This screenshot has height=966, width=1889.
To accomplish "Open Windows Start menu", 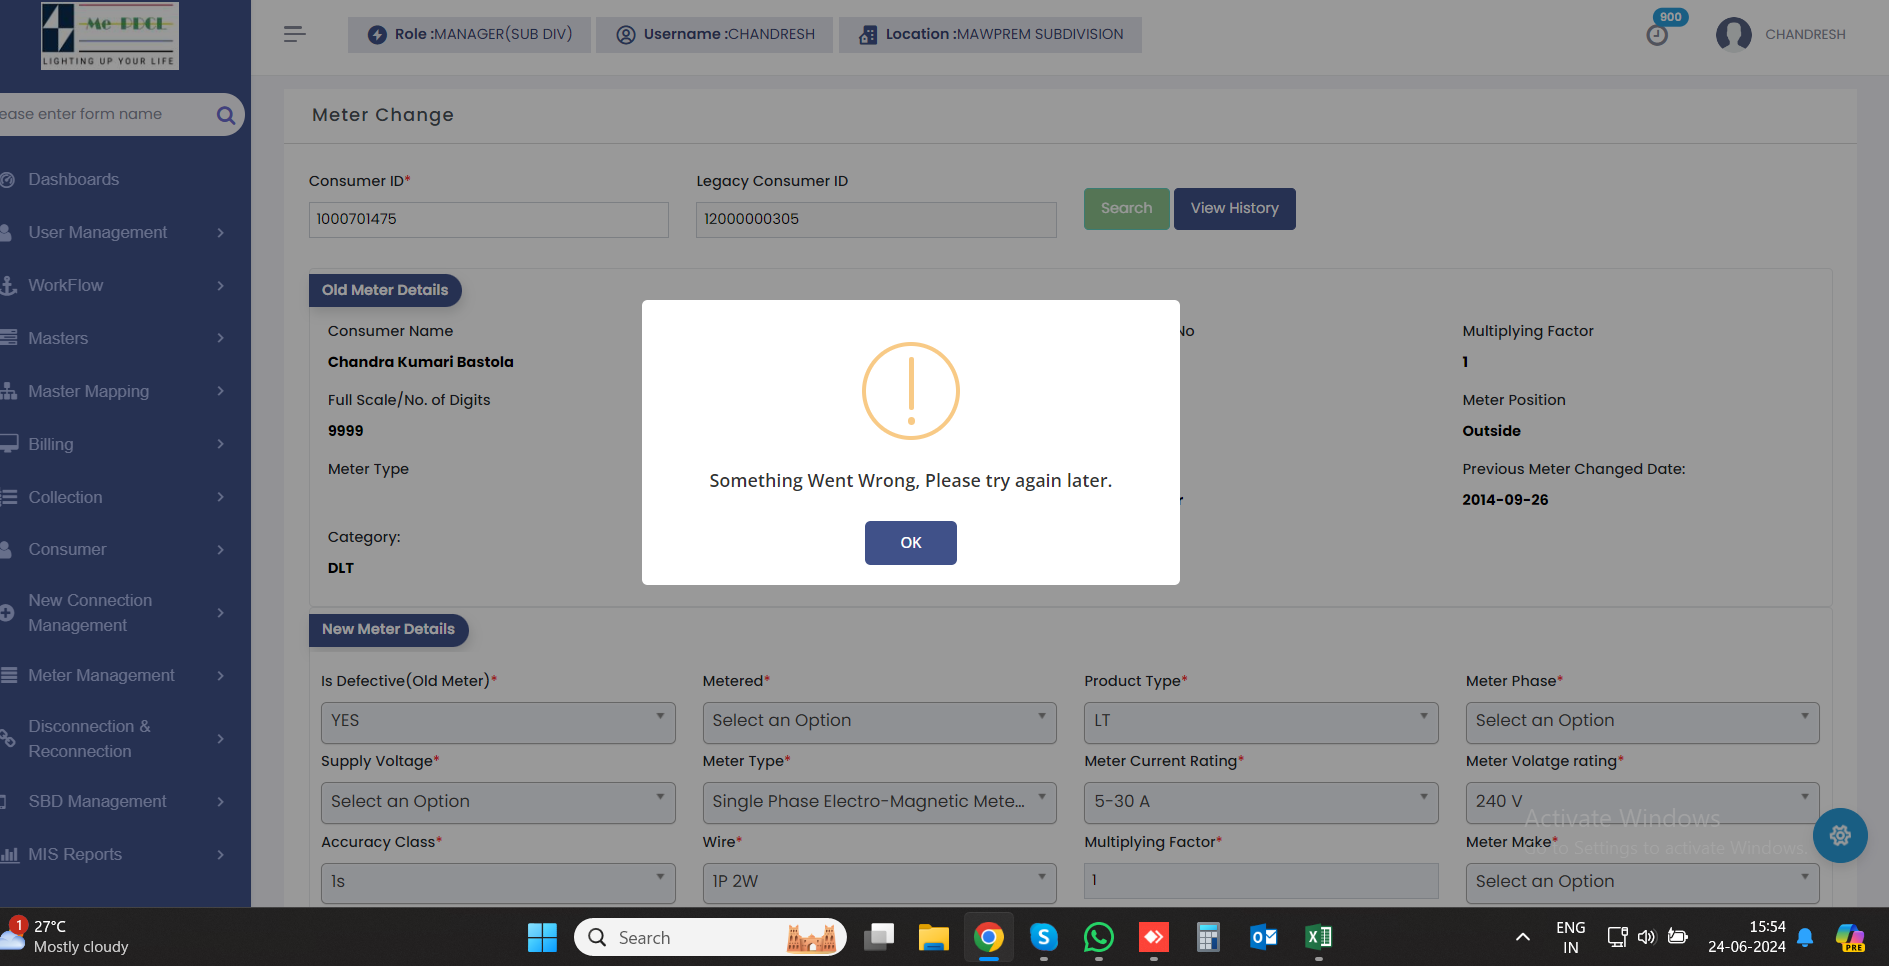I will [x=542, y=937].
